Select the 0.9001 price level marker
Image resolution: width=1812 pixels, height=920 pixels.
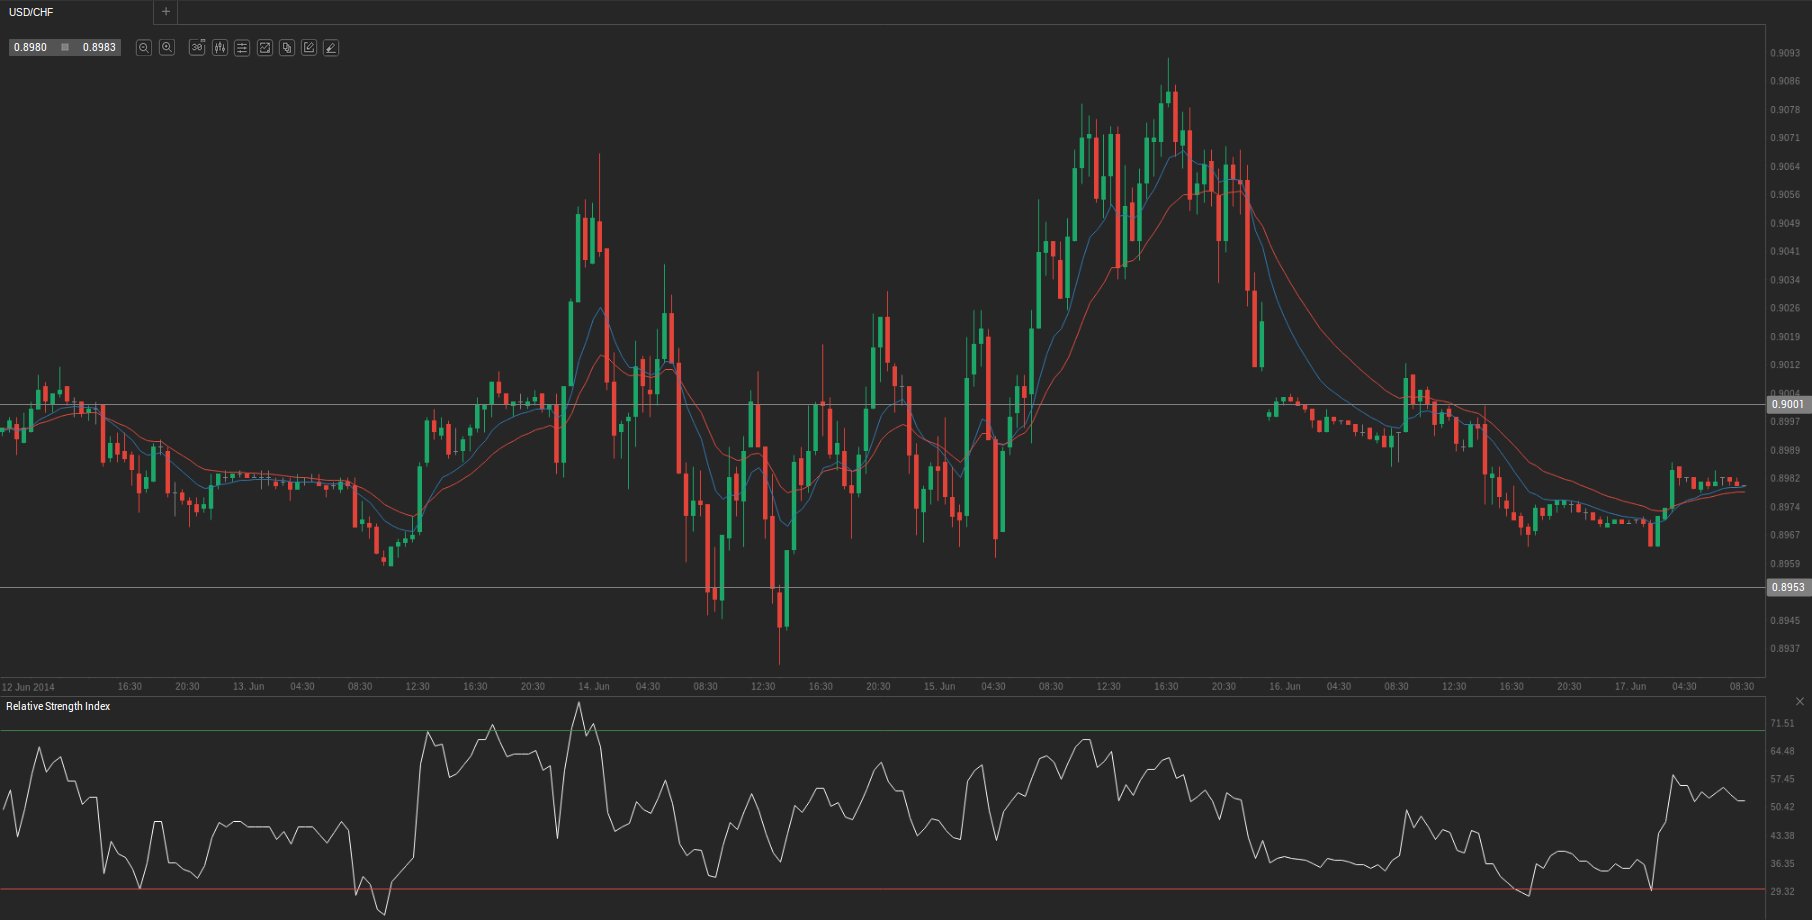pos(1788,405)
